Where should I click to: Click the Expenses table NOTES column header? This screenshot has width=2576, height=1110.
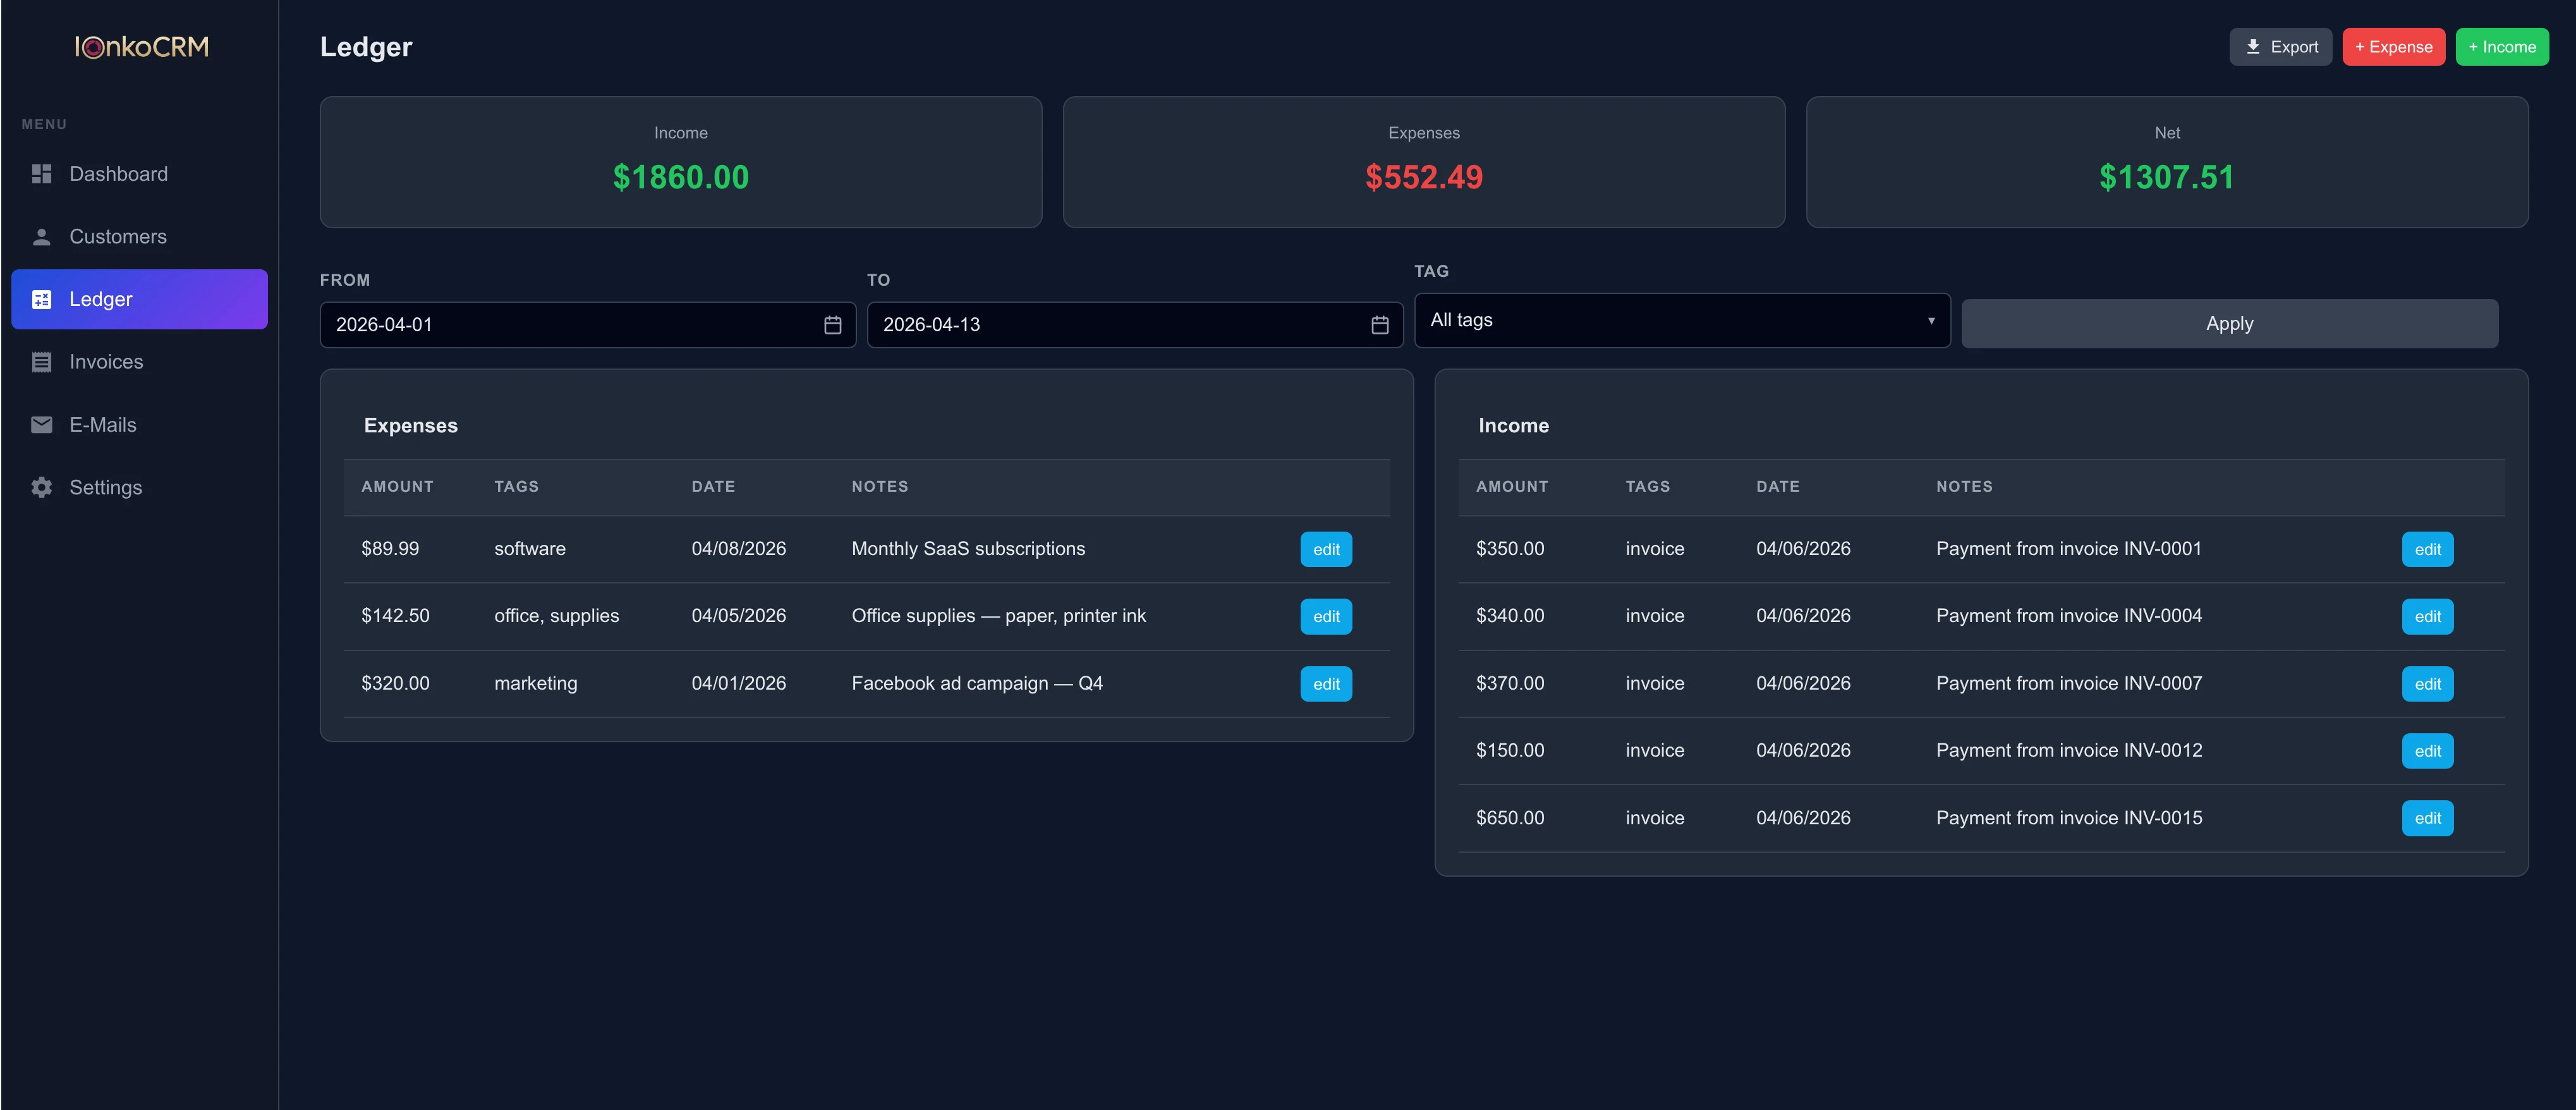pyautogui.click(x=879, y=487)
